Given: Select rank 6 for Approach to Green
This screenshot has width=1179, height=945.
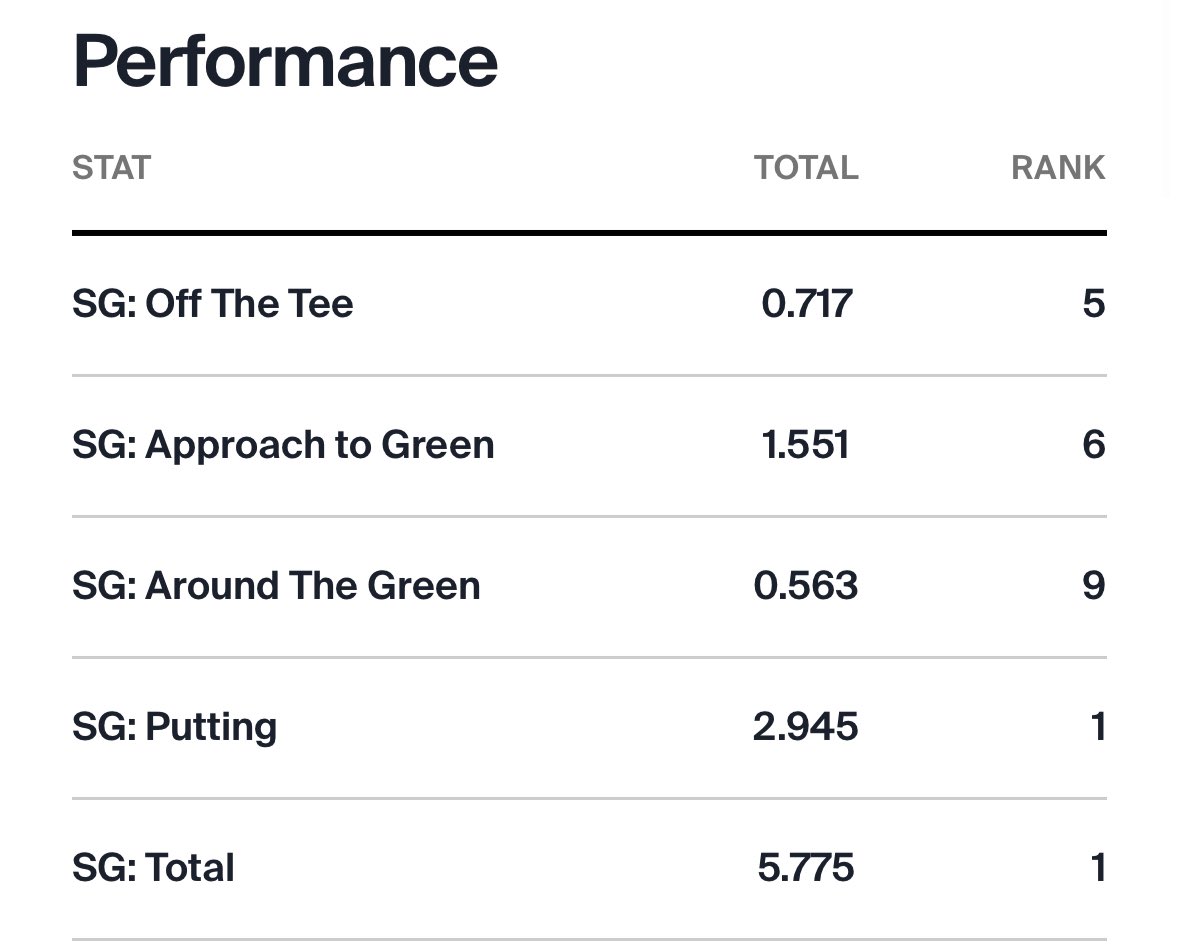Looking at the screenshot, I should 1093,445.
